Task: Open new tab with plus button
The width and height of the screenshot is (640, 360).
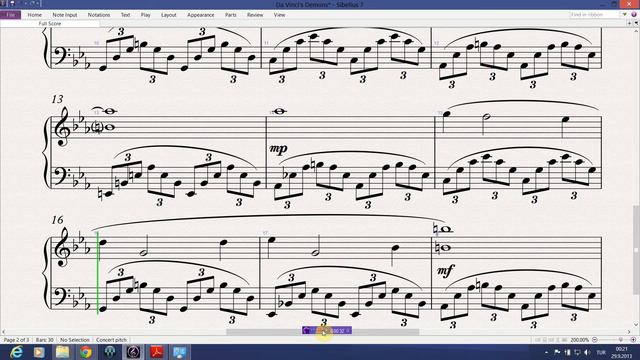Action: point(629,24)
